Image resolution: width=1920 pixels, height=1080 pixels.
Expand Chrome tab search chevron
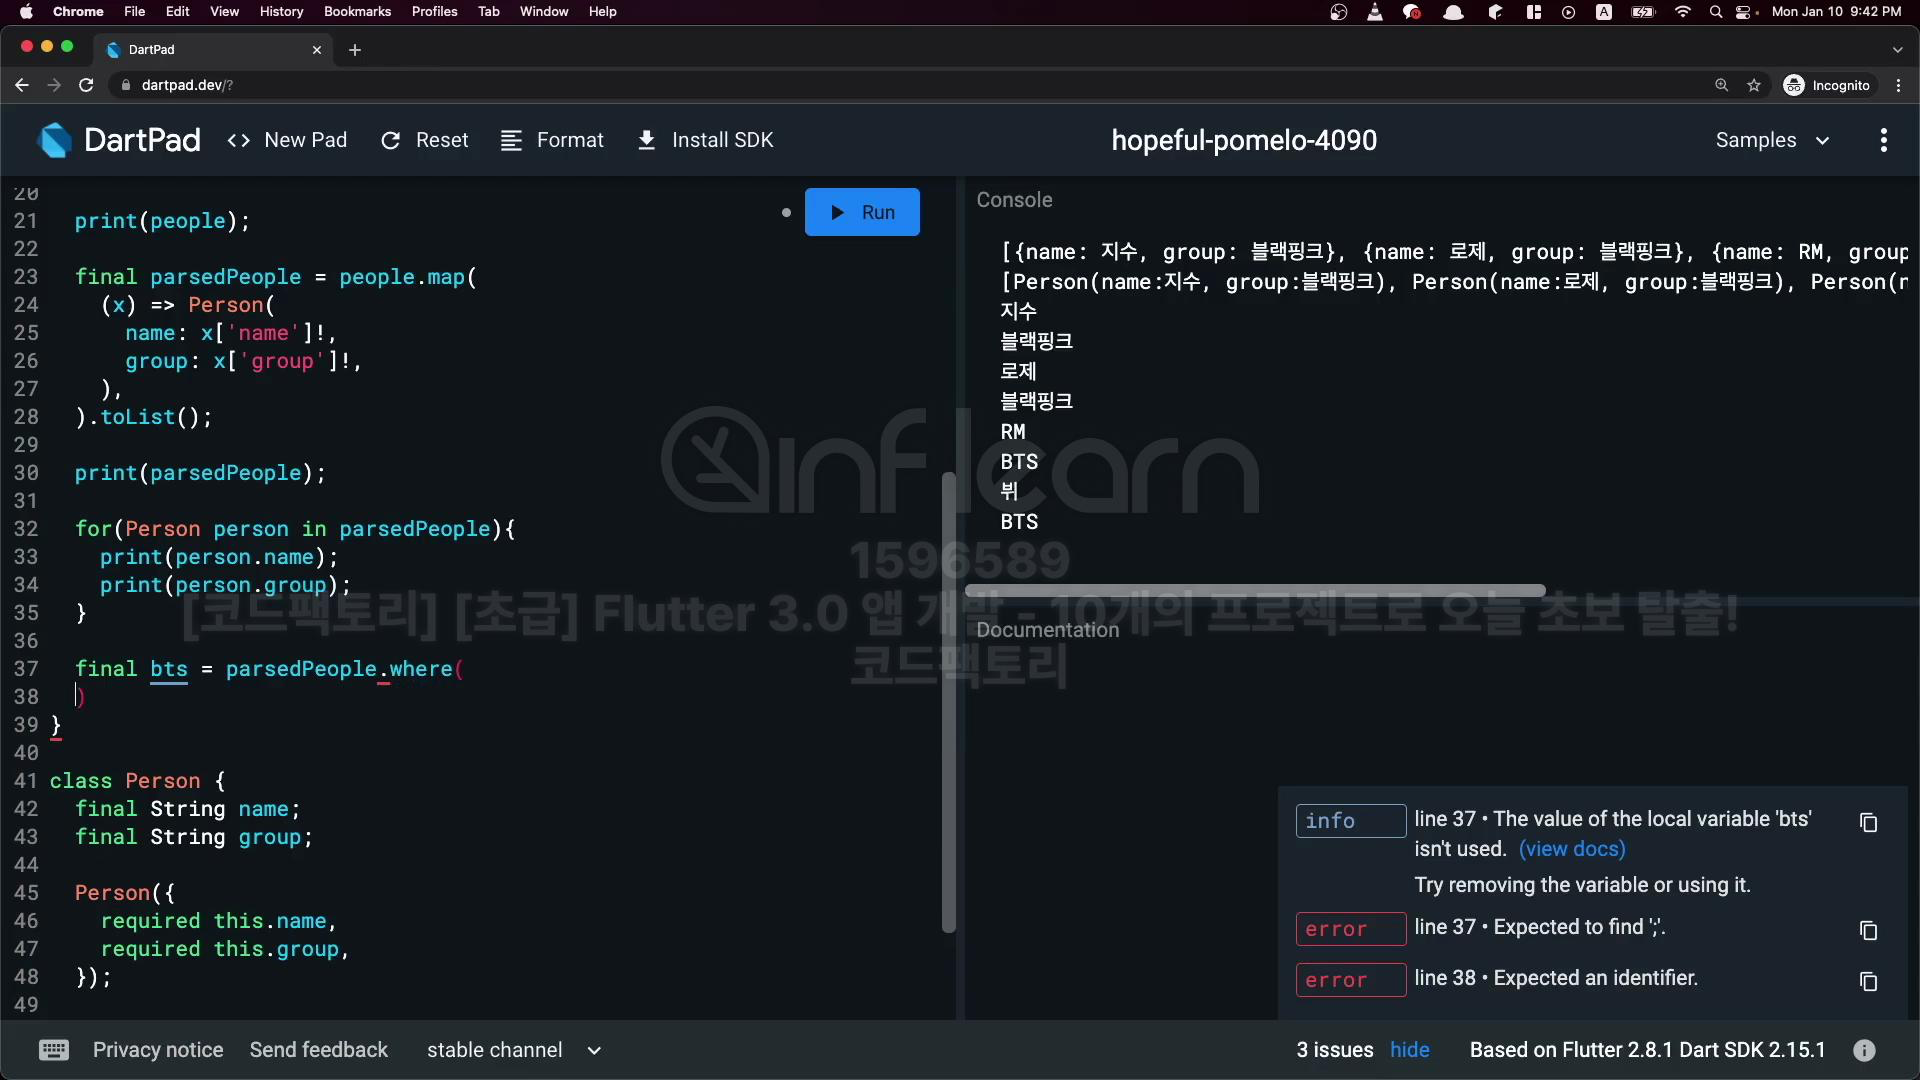pos(1897,49)
